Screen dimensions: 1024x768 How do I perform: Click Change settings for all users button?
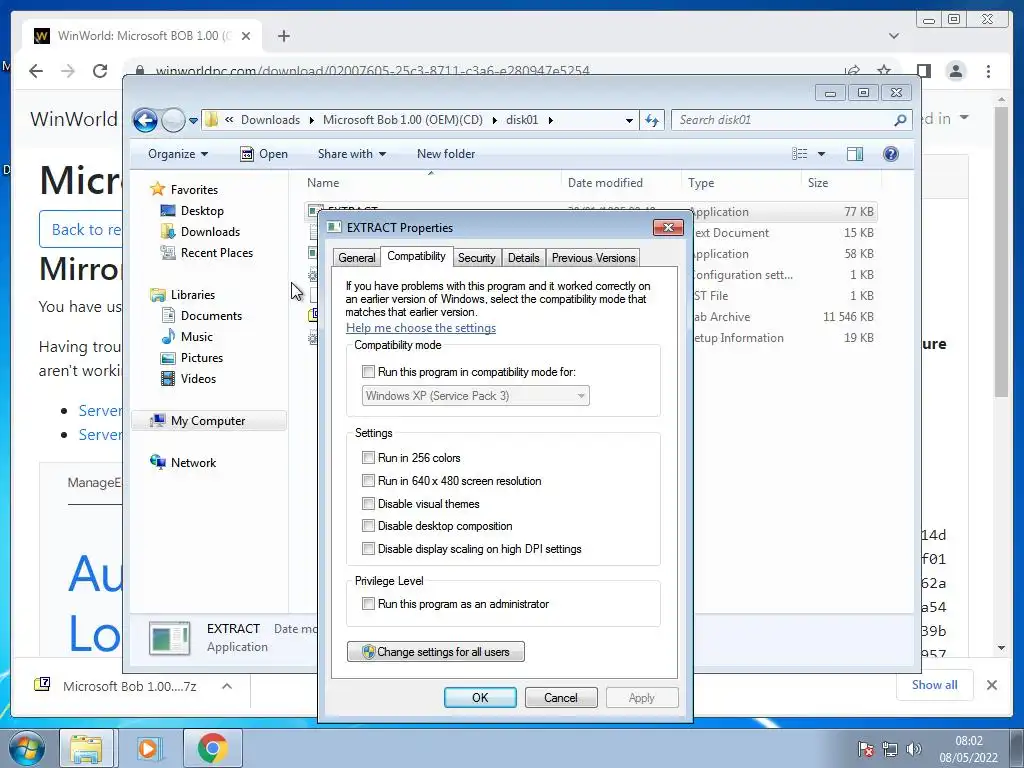pos(436,652)
